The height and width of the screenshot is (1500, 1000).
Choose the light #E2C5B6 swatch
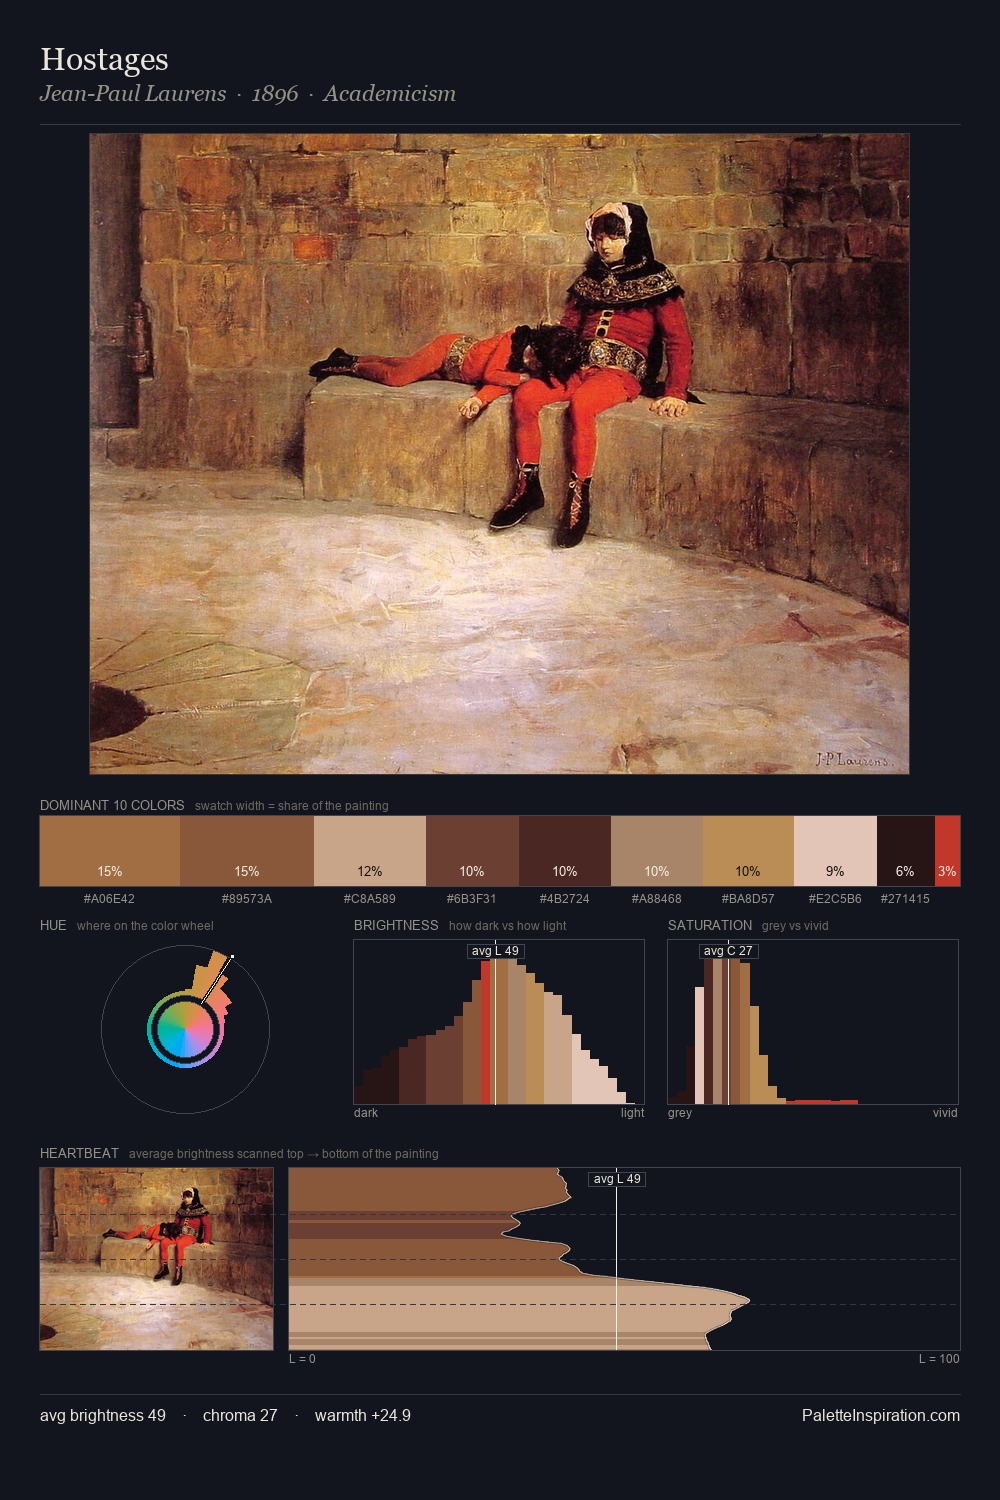[835, 851]
